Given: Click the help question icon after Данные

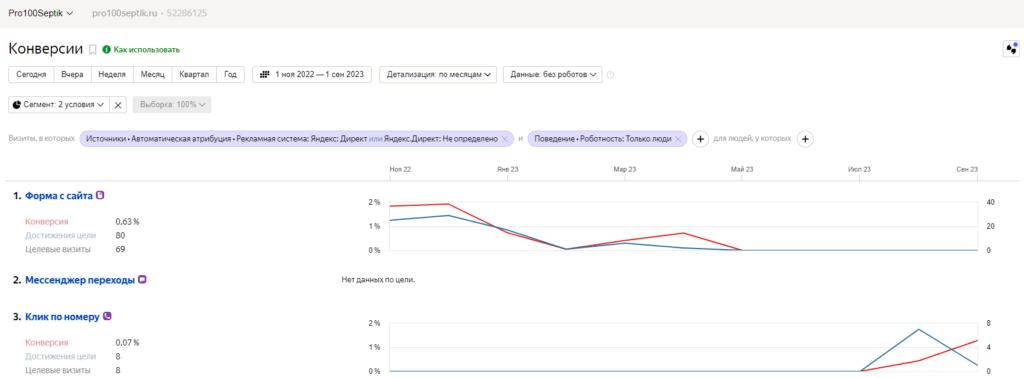Looking at the screenshot, I should (610, 74).
